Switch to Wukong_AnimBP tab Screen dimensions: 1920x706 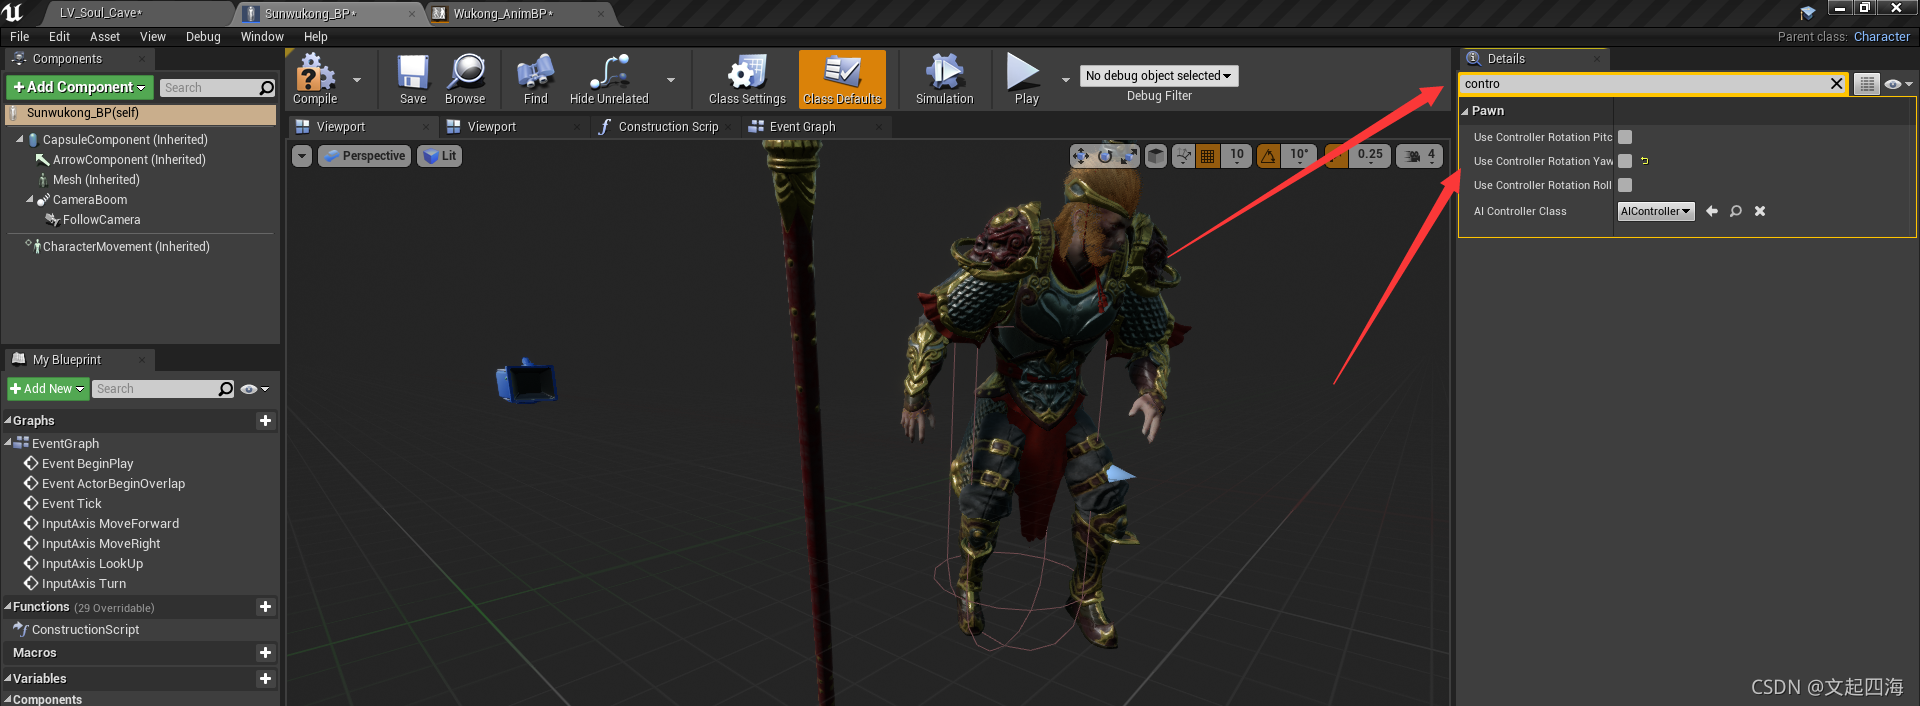503,14
